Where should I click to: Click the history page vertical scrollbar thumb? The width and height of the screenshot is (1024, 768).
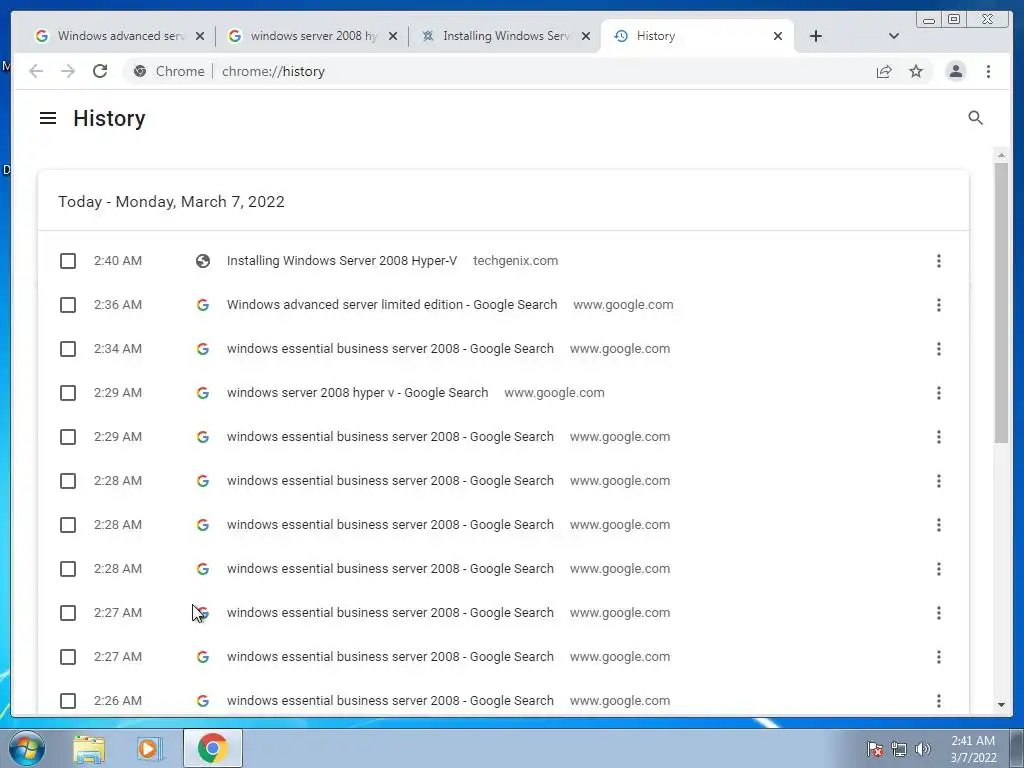pyautogui.click(x=1001, y=302)
